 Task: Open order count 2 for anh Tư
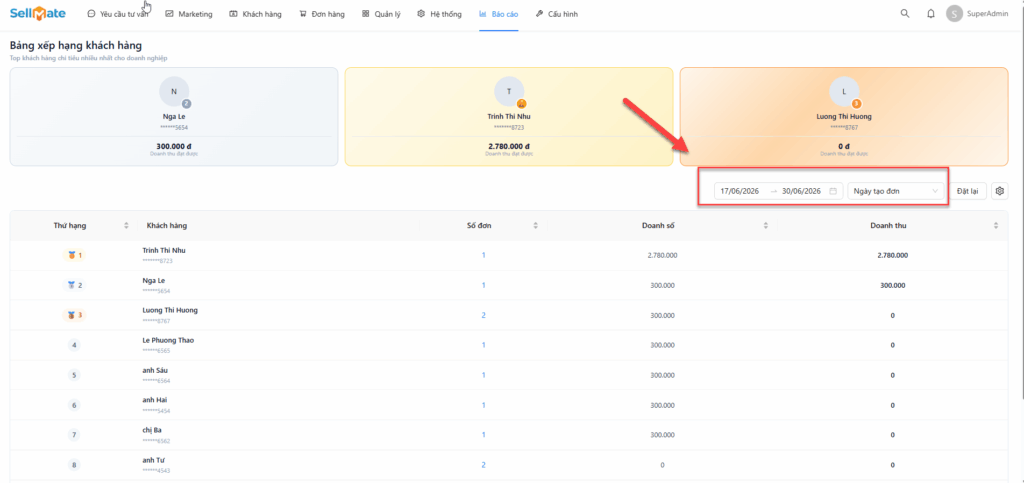click(x=483, y=465)
